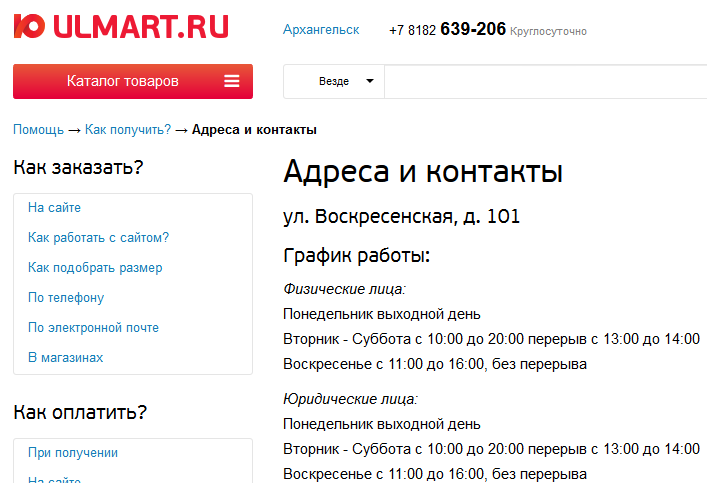
Task: Click the address ул. Воскресенская, д. 101
Action: pos(402,217)
